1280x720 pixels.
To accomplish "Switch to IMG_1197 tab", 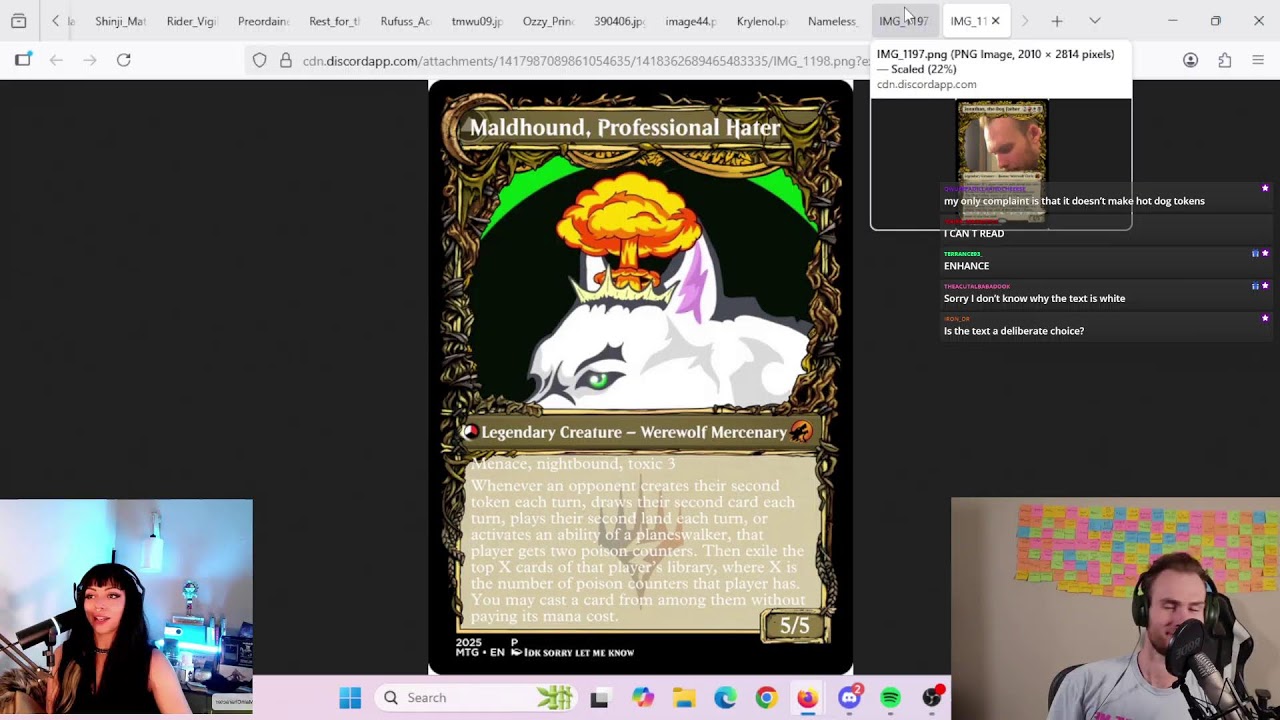I will click(x=904, y=21).
